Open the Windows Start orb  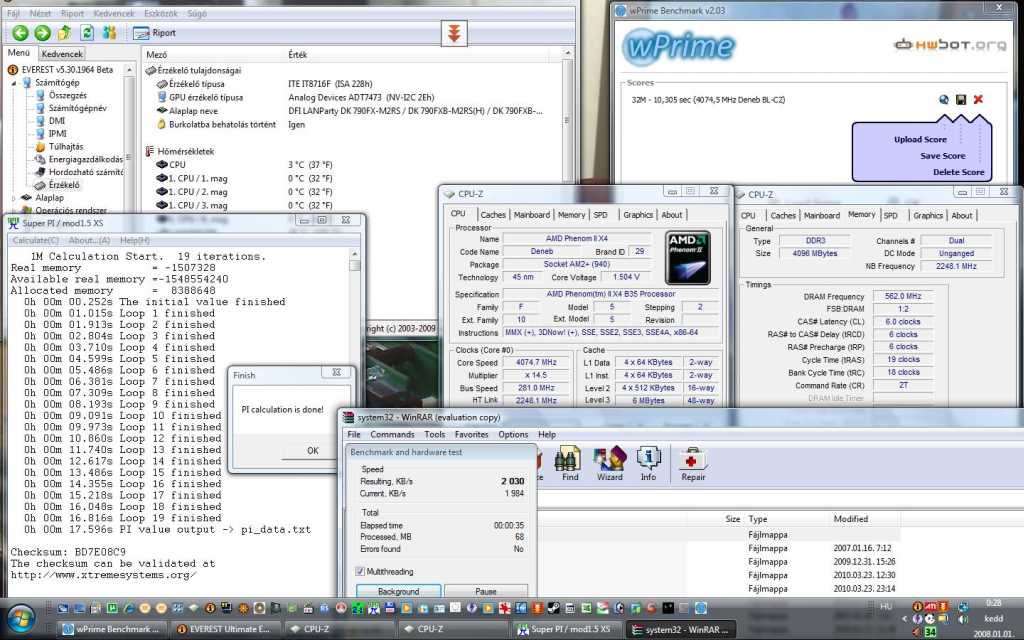(20, 619)
